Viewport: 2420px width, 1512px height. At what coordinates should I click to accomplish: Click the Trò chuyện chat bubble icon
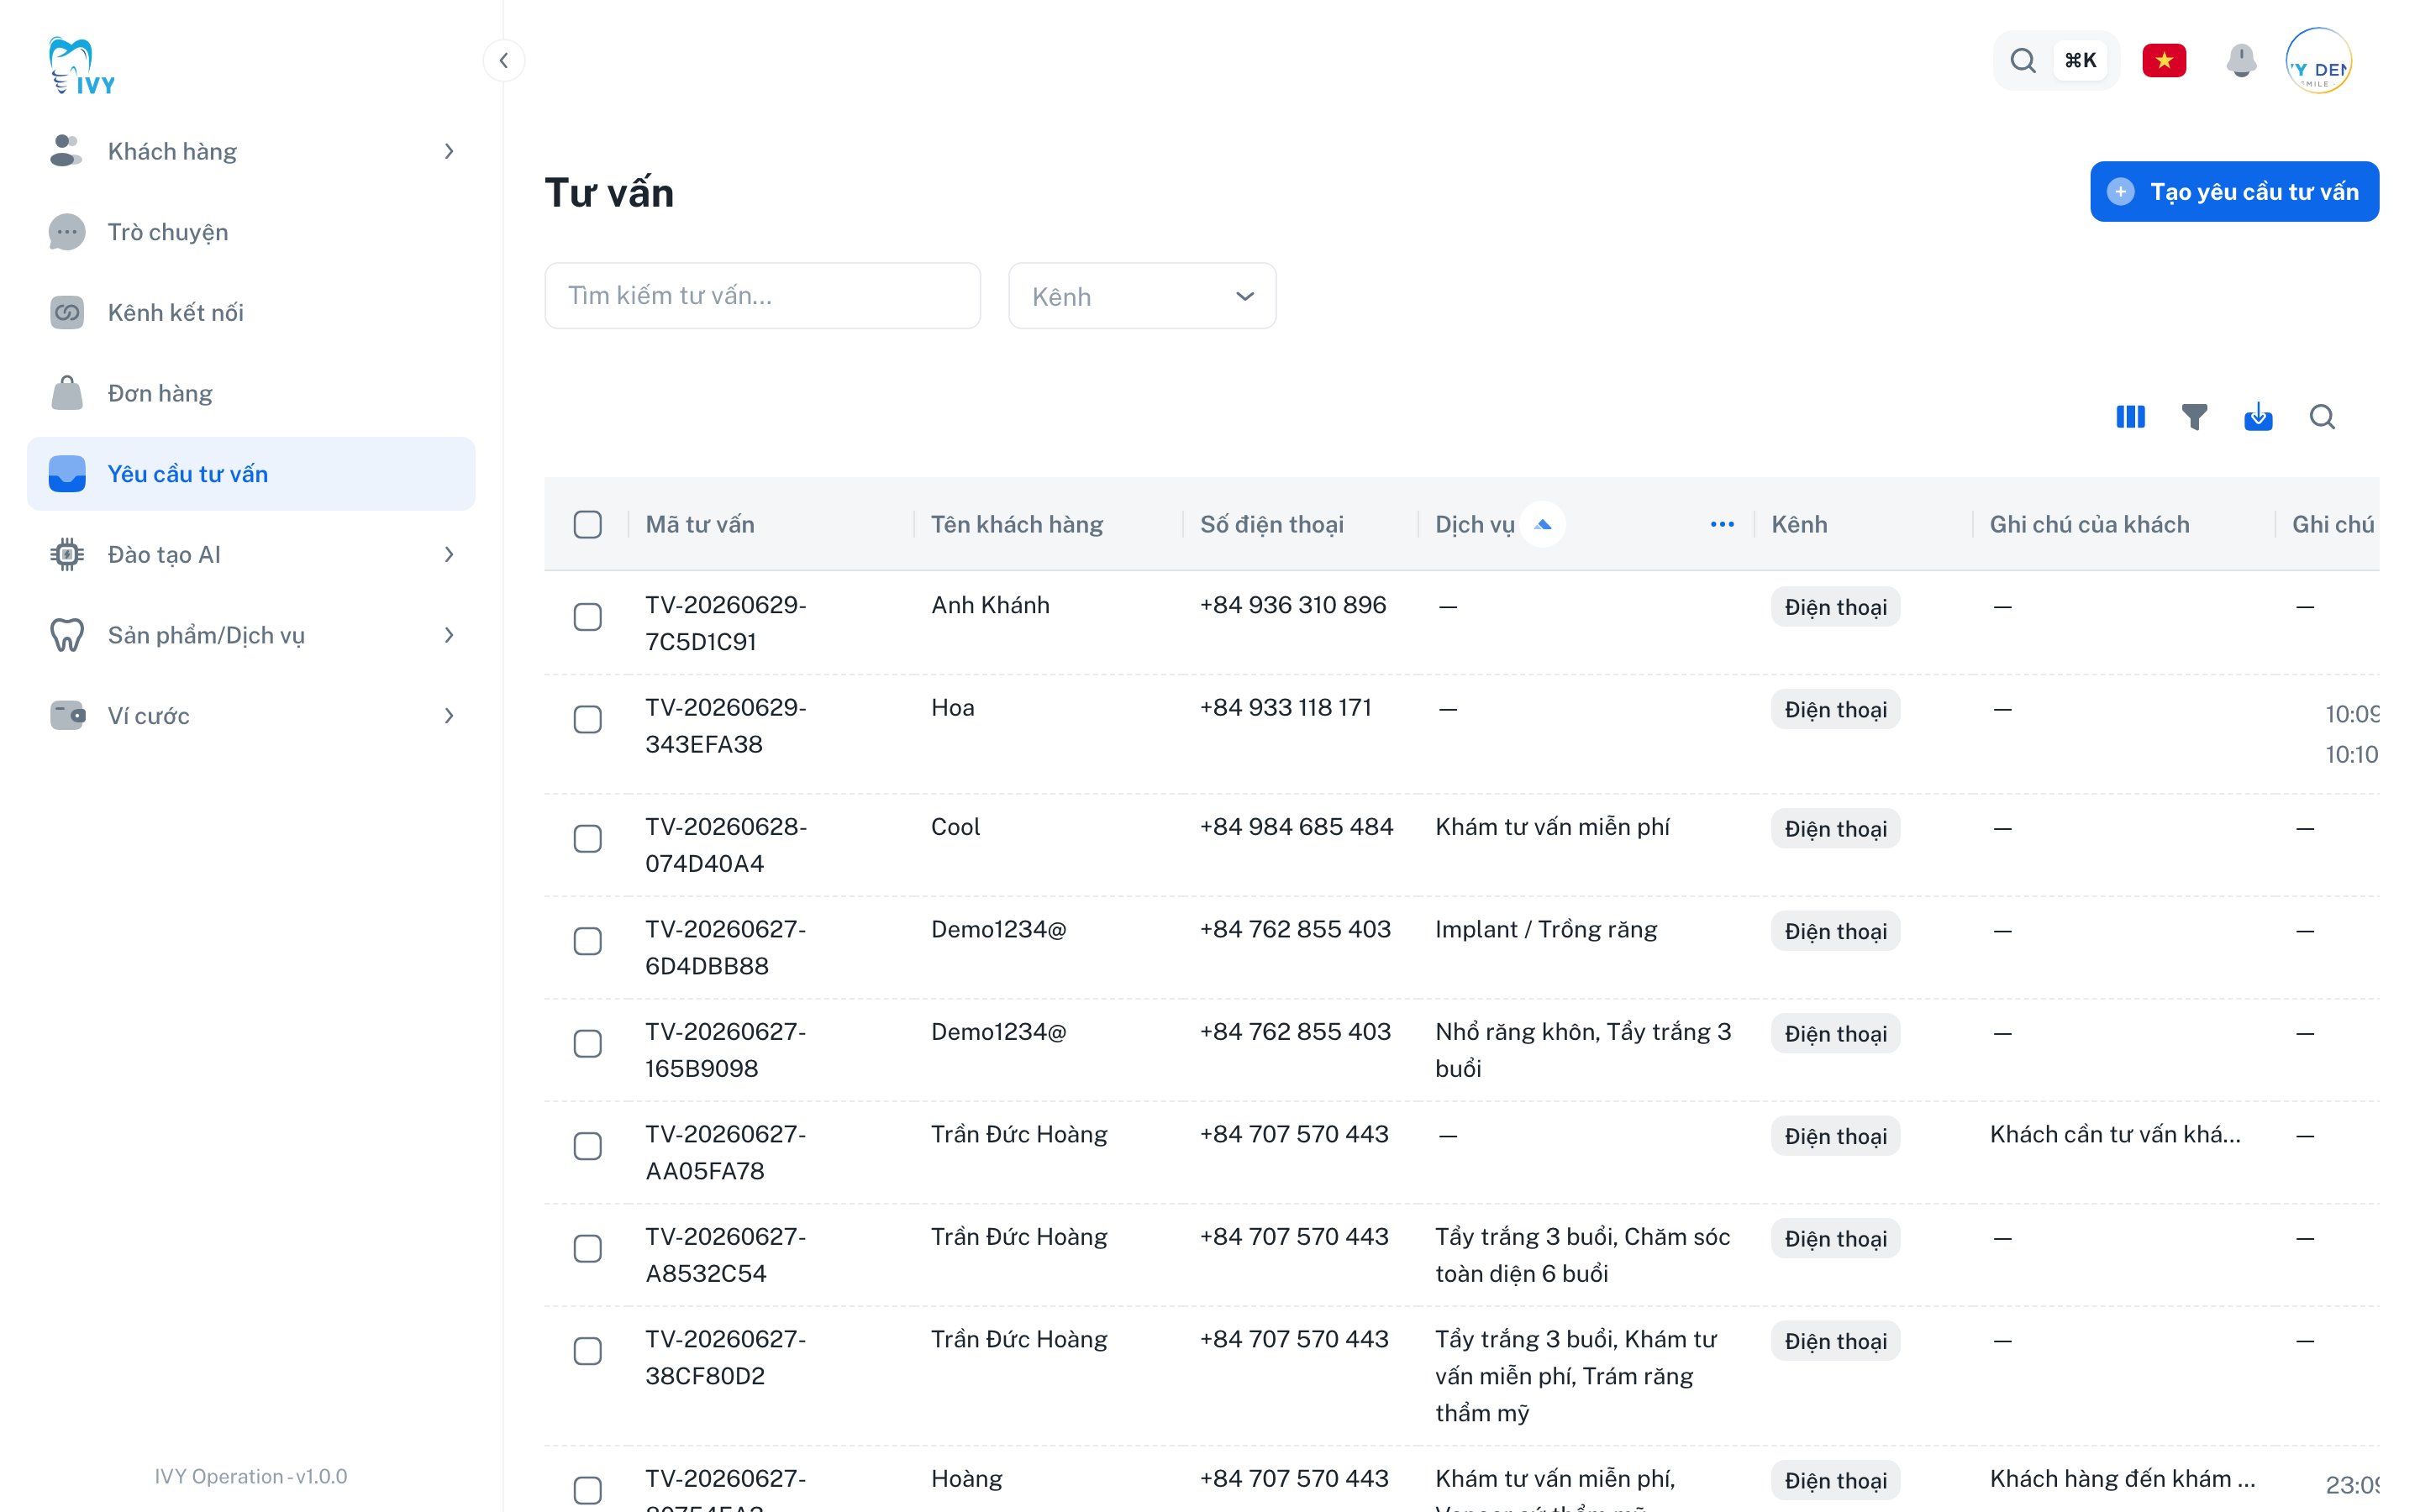[x=66, y=232]
